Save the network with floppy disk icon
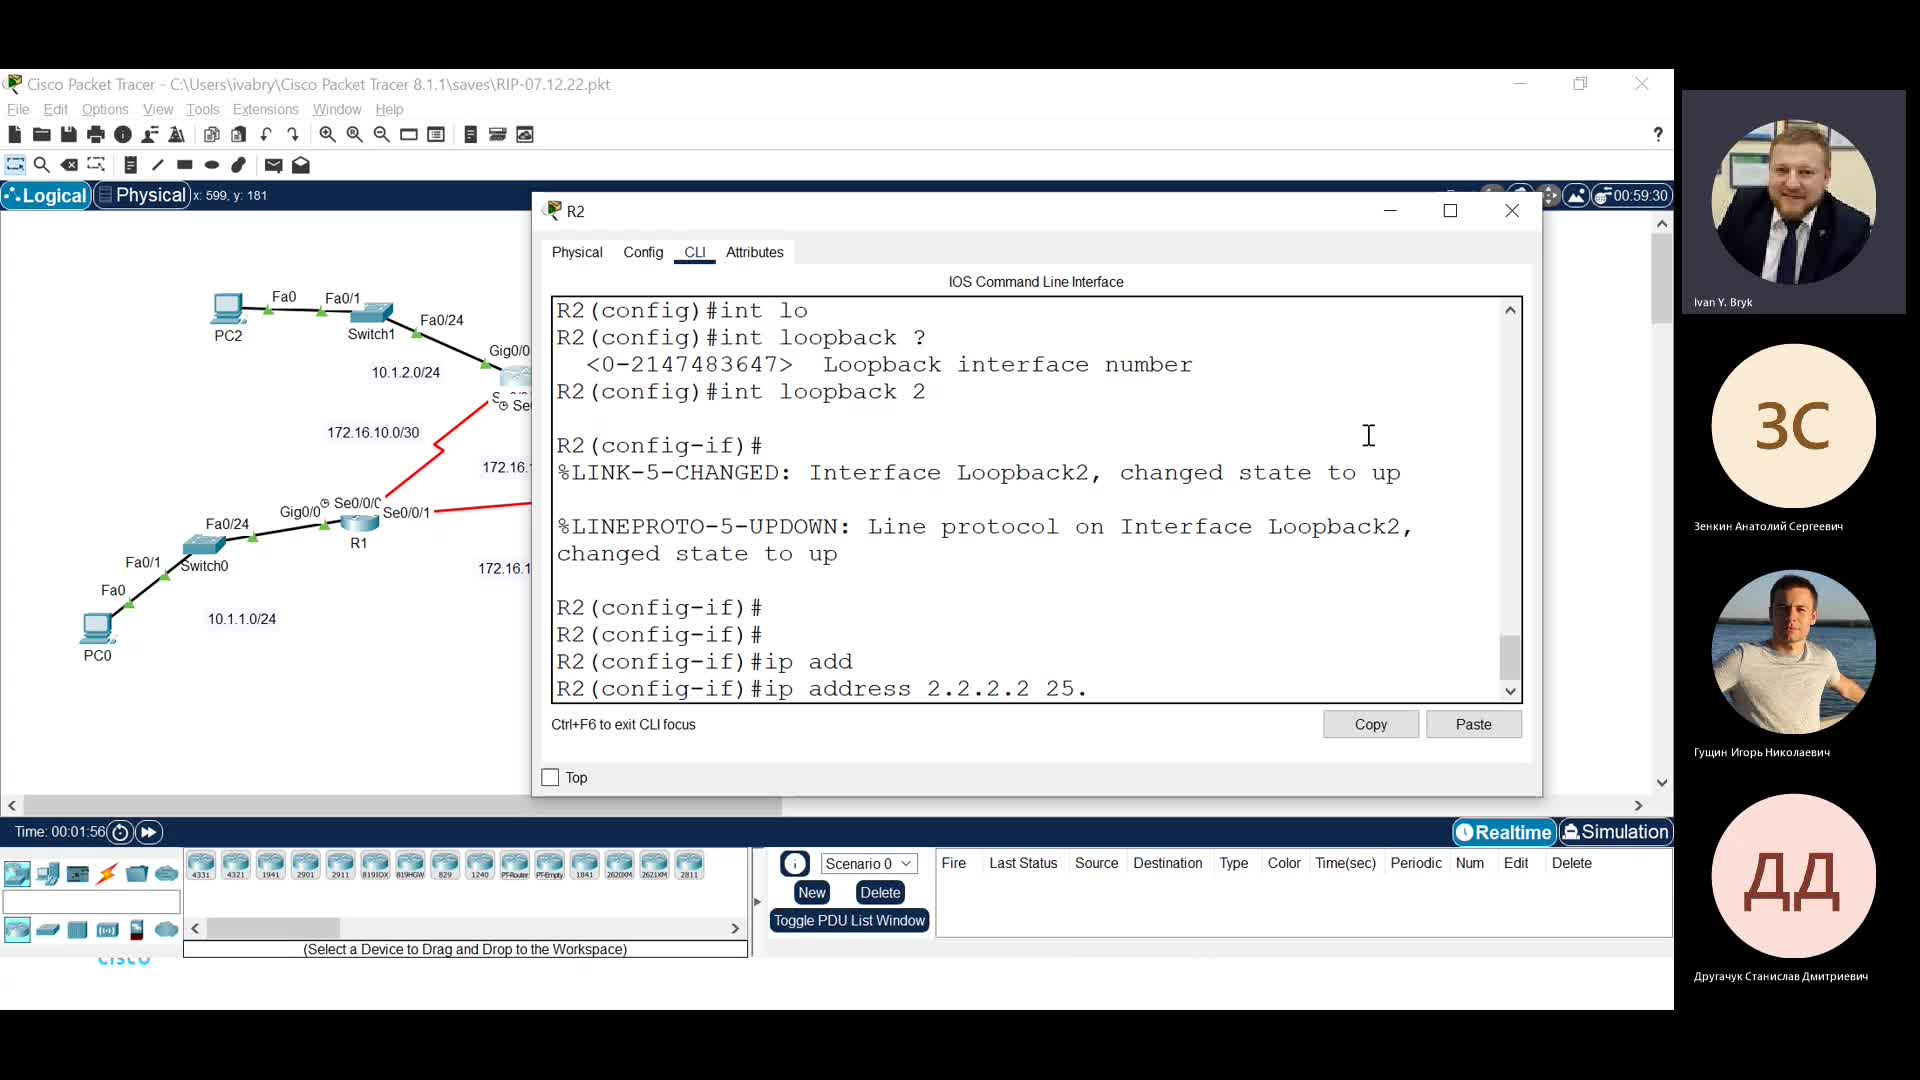The height and width of the screenshot is (1080, 1920). (68, 135)
